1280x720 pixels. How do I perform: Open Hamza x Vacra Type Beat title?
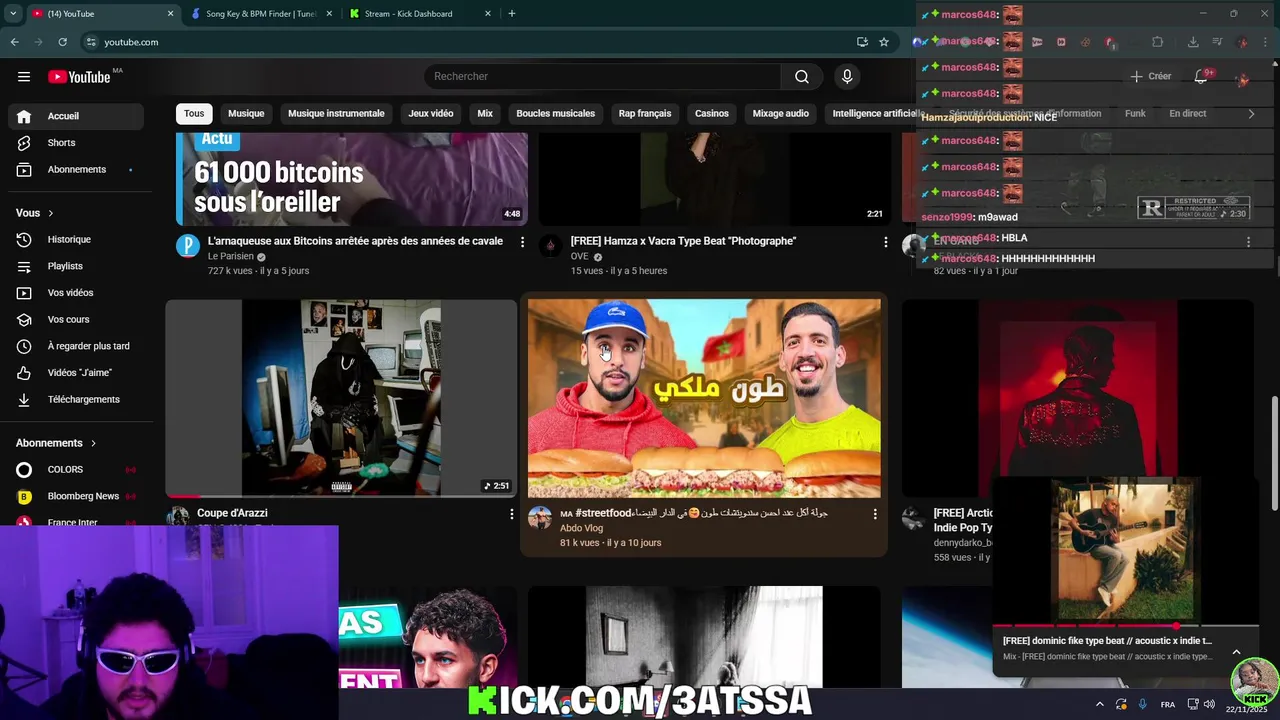coord(683,241)
